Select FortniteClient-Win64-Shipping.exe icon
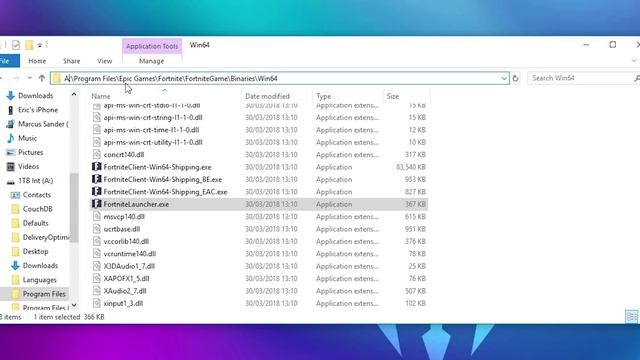Screen dimensions: 640x360 (96, 167)
